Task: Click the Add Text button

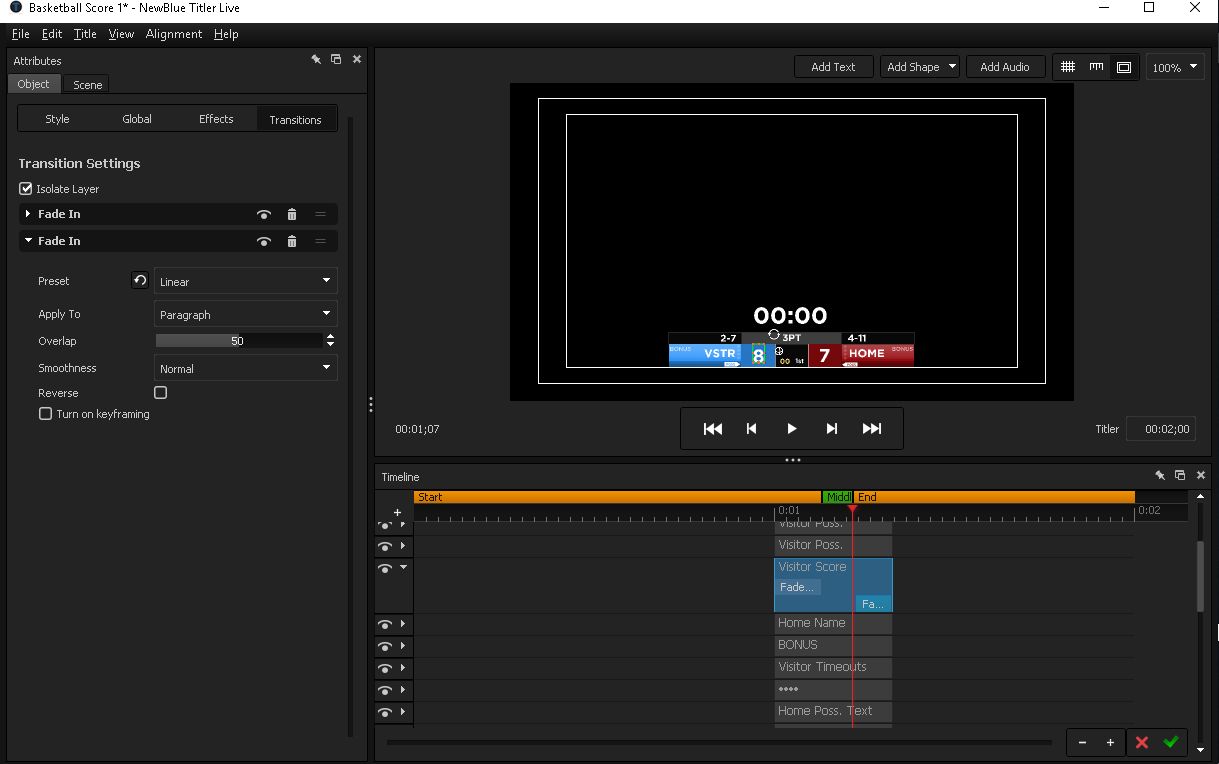Action: (x=833, y=67)
